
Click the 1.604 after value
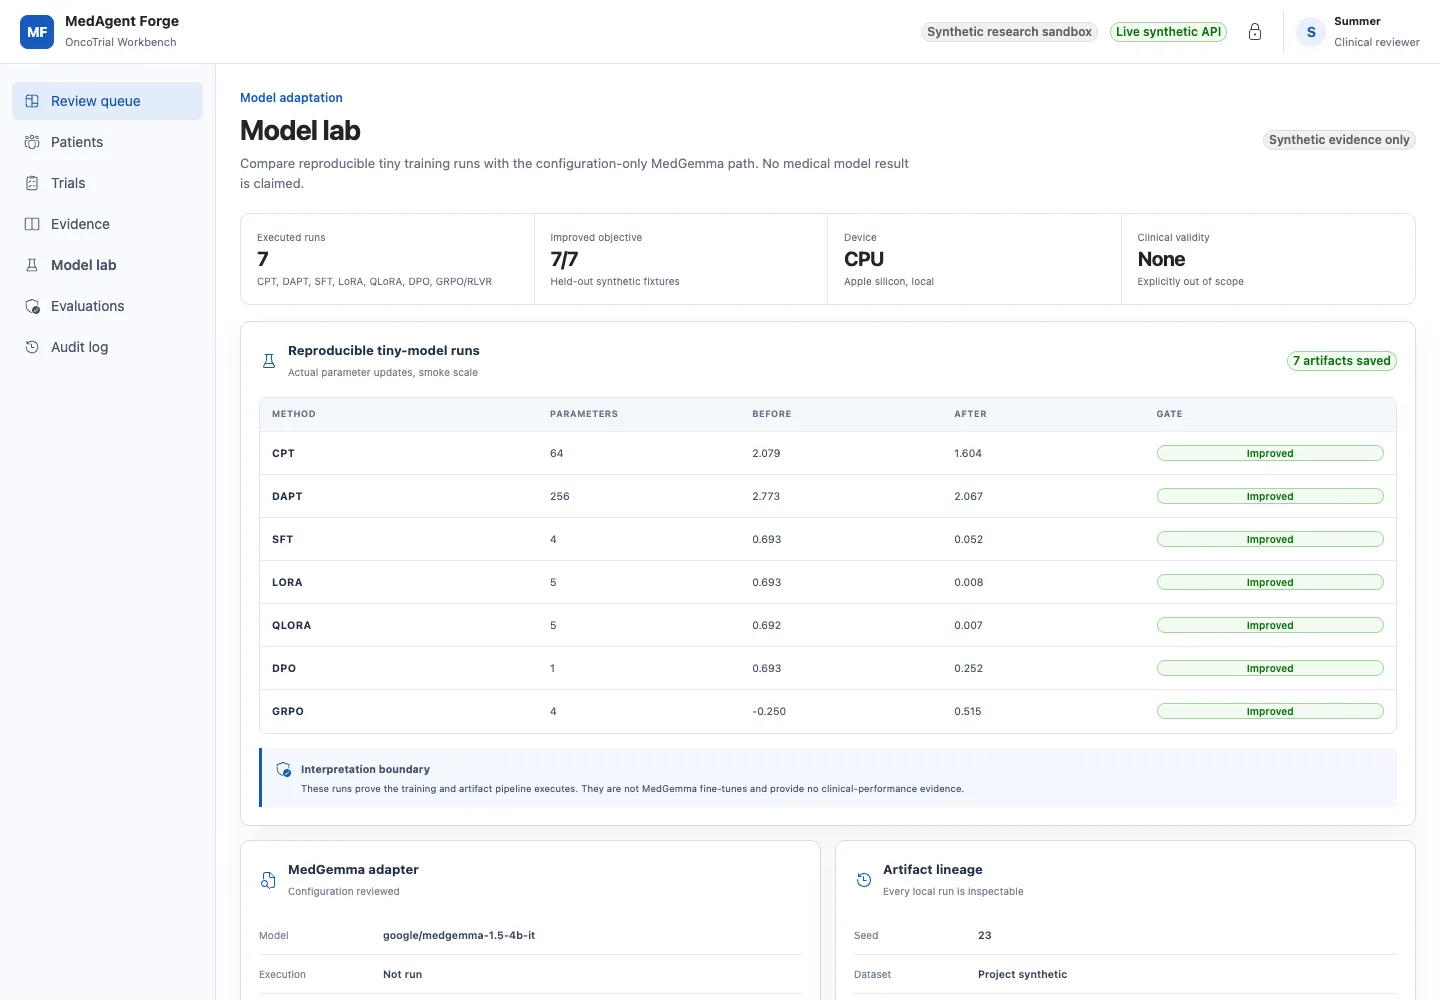coord(968,453)
